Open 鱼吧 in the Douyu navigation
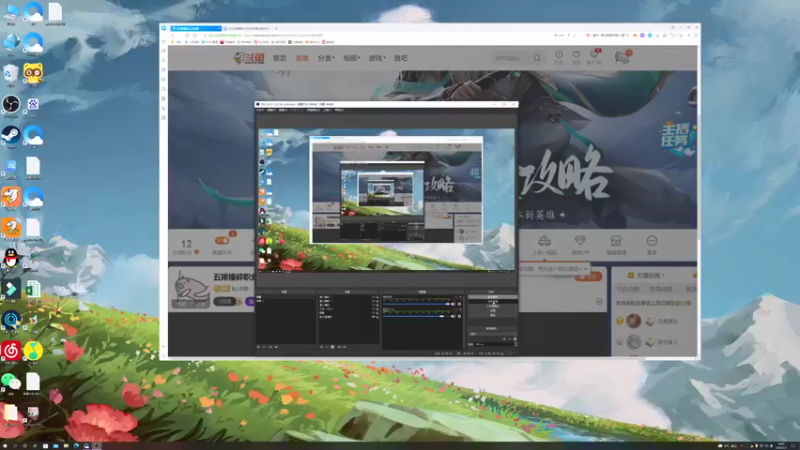This screenshot has width=800, height=450. pos(401,58)
